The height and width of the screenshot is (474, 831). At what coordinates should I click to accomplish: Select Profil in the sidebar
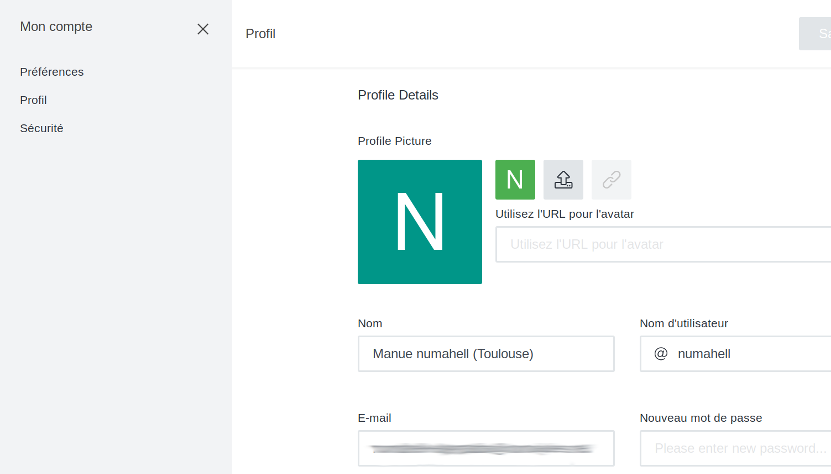34,100
